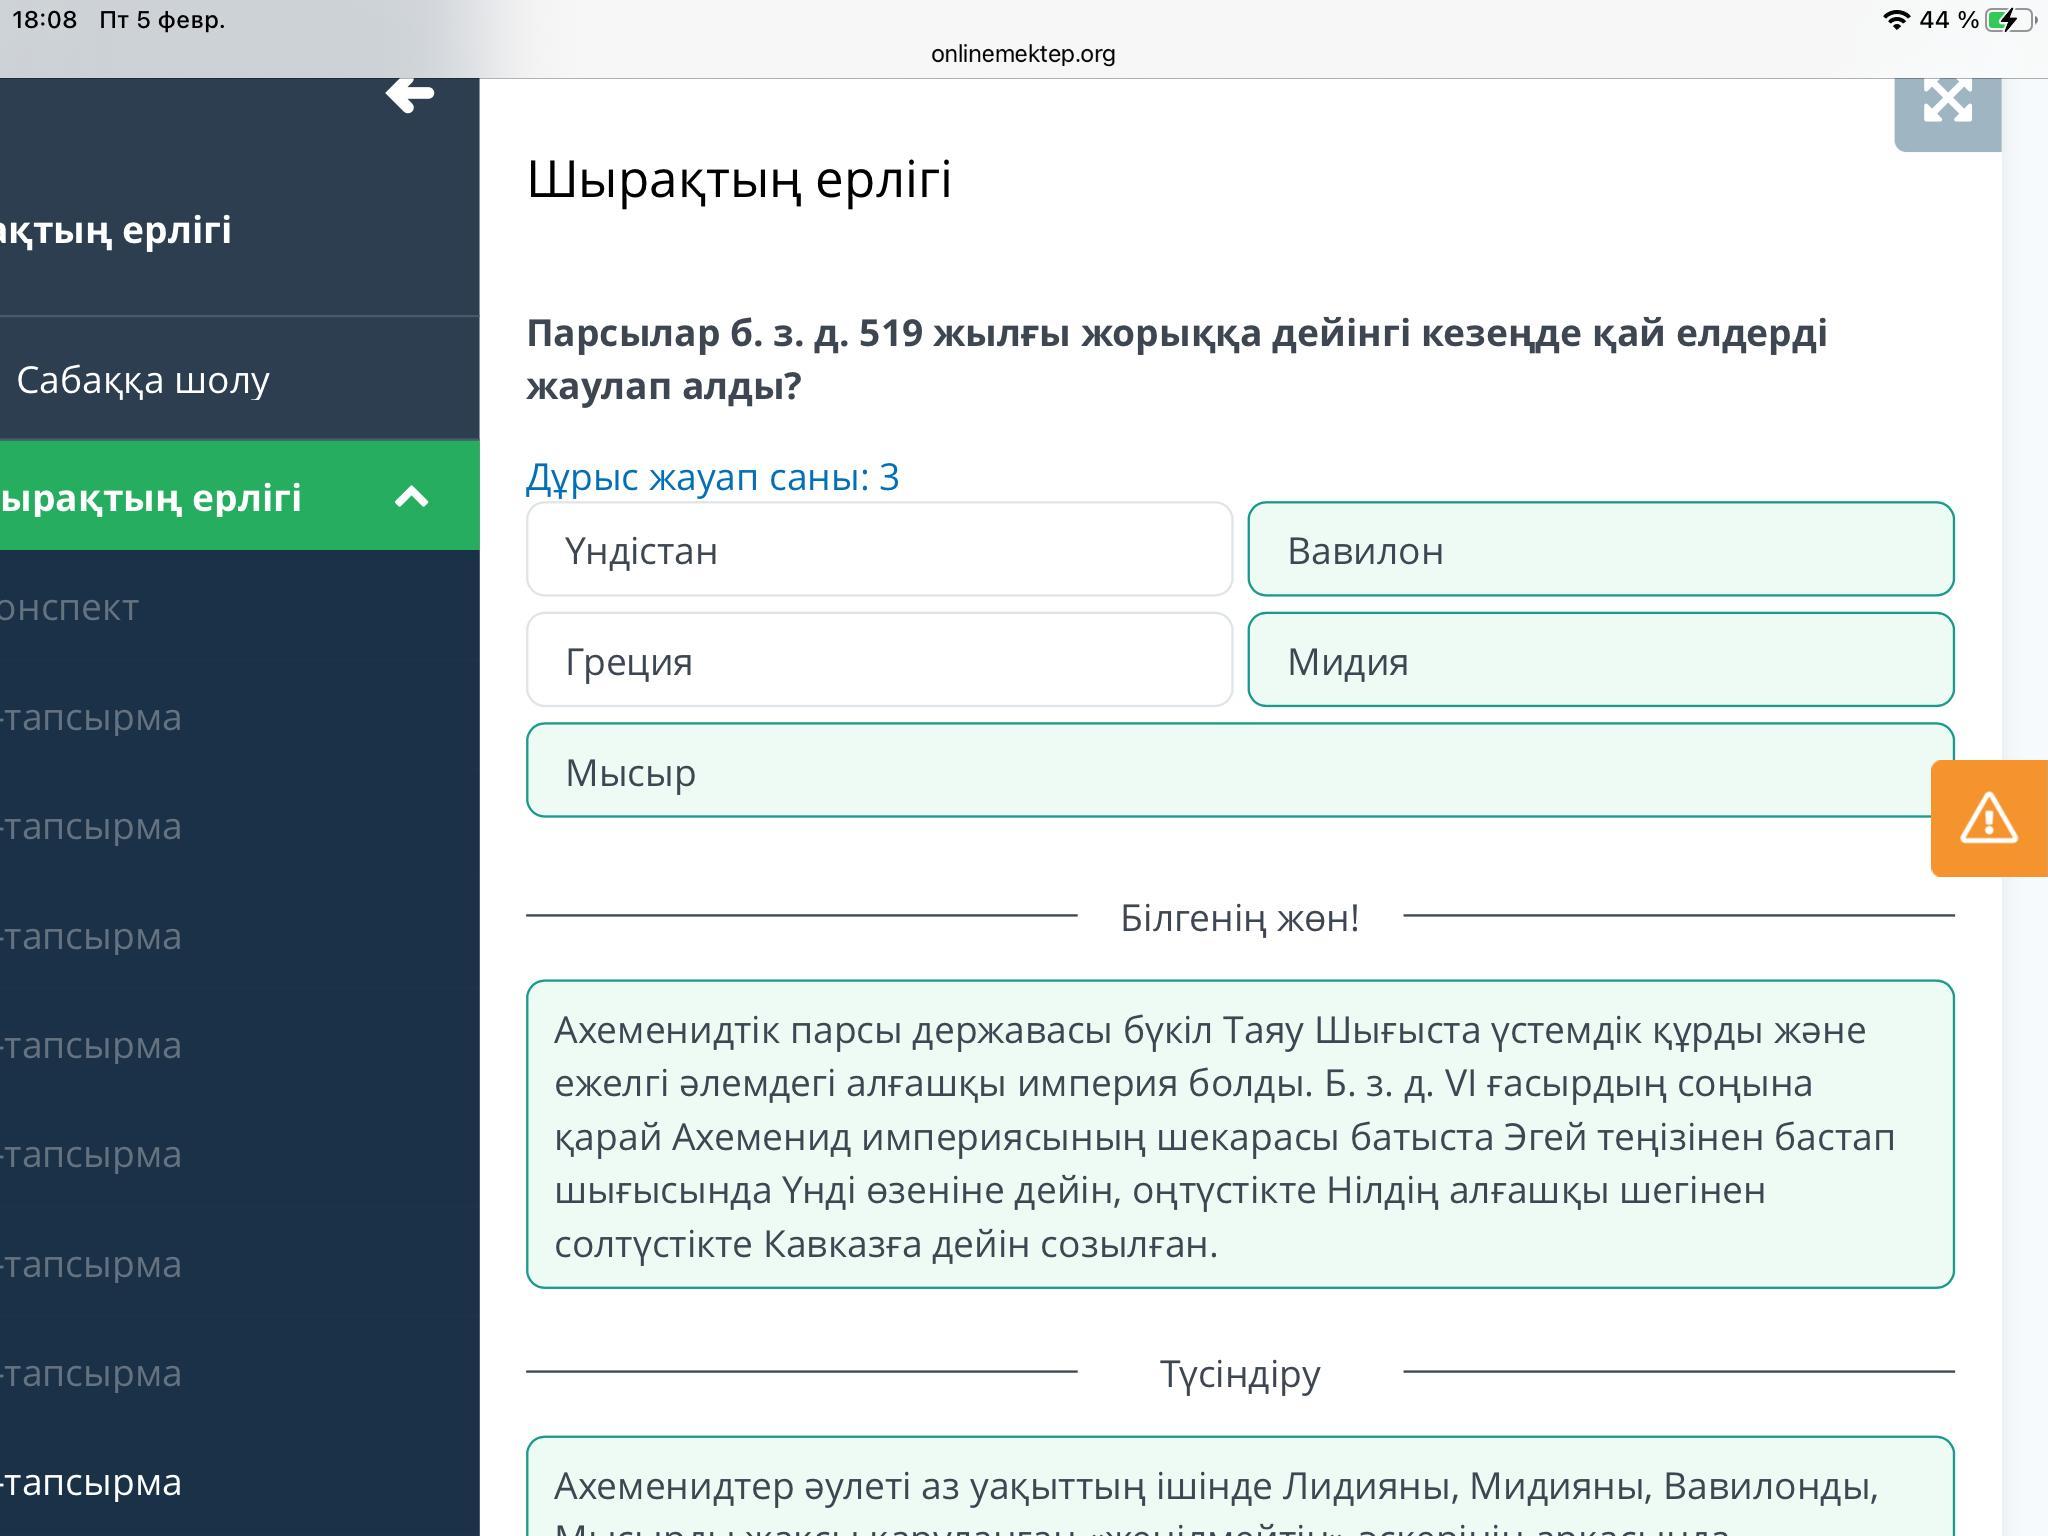This screenshot has height=1536, width=2048.
Task: Toggle the Мидия answer choice
Action: click(x=1600, y=661)
